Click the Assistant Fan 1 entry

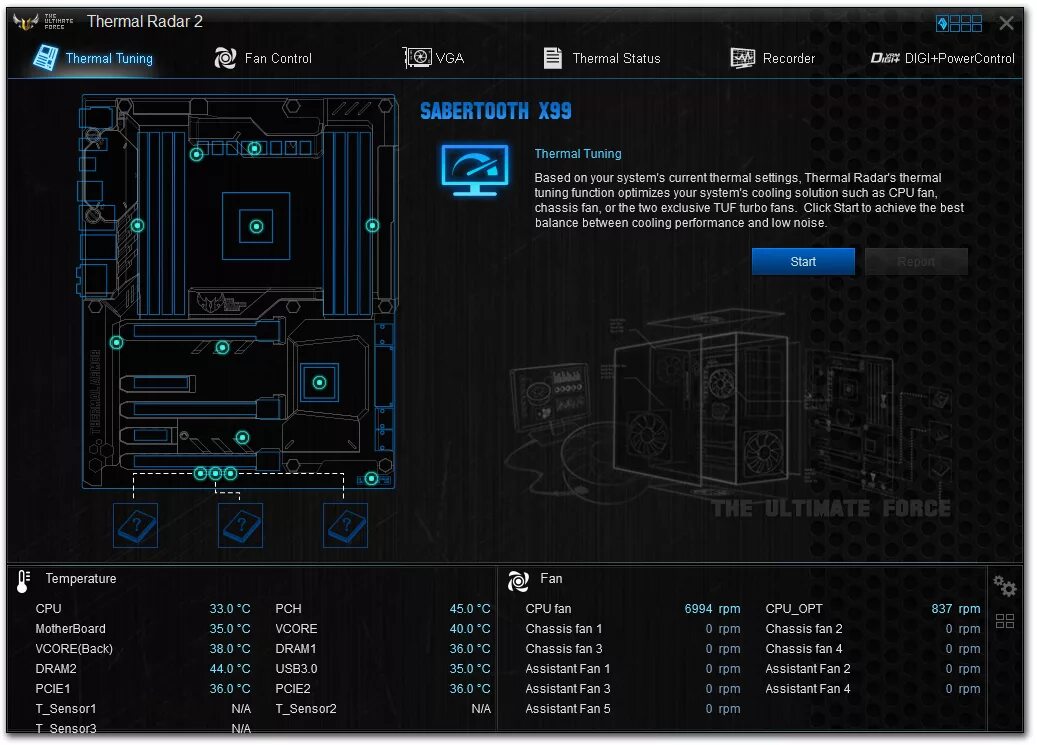(633, 669)
